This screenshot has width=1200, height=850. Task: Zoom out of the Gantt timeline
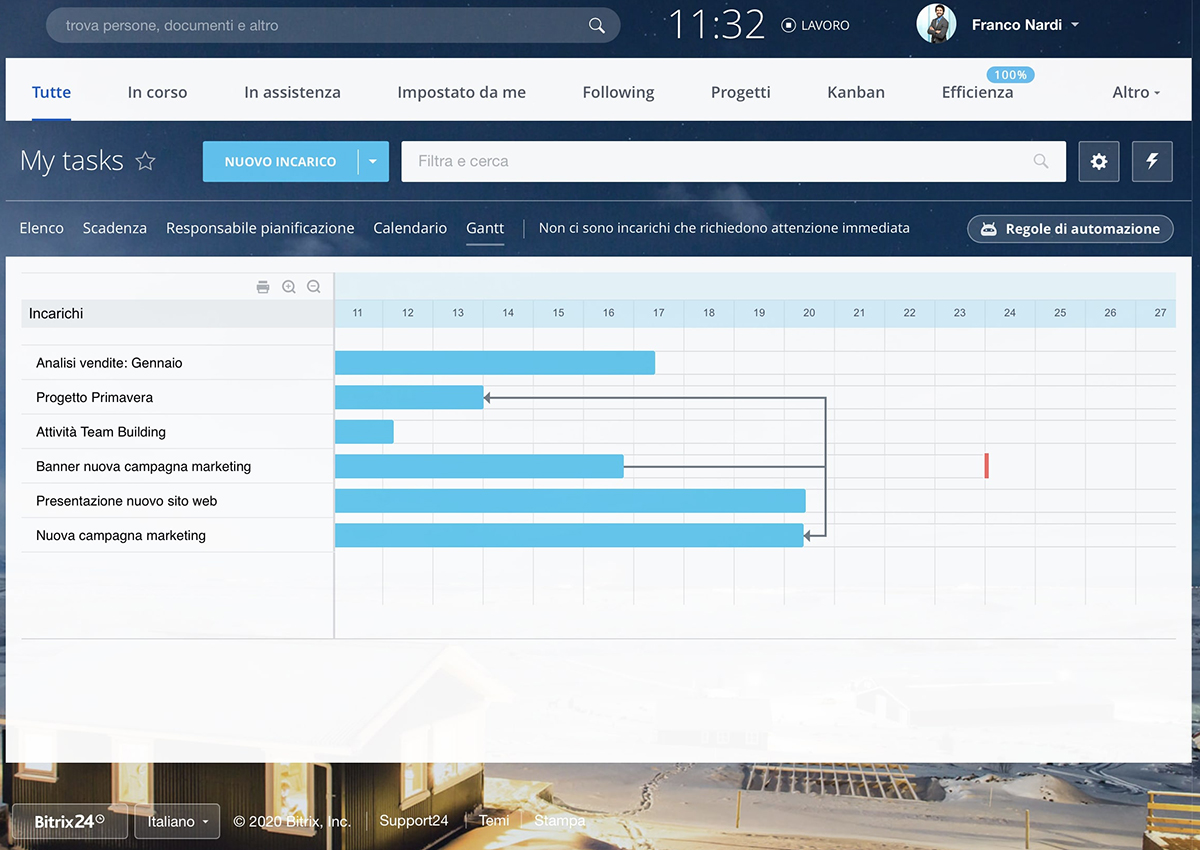(314, 286)
